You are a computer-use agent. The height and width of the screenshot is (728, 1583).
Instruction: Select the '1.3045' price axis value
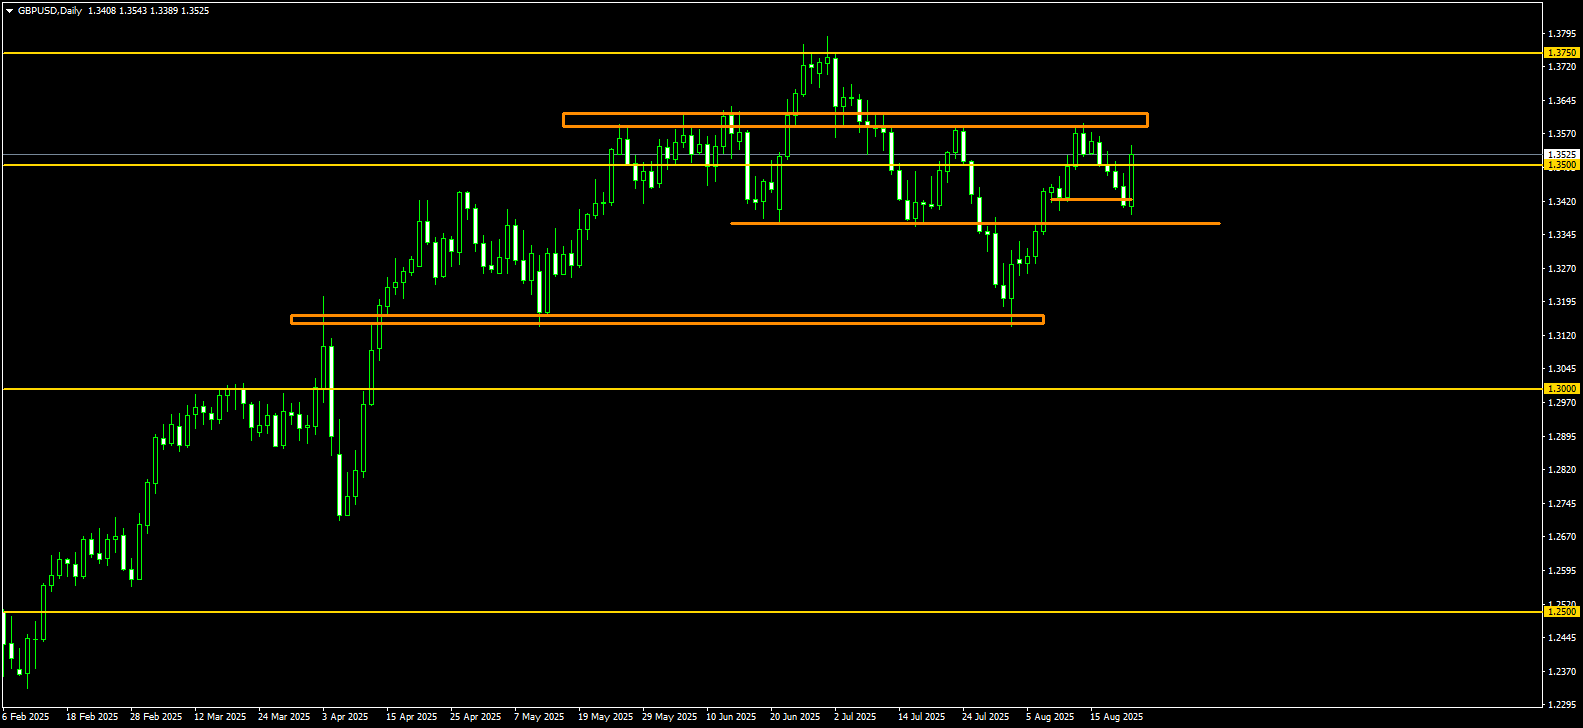(1562, 369)
